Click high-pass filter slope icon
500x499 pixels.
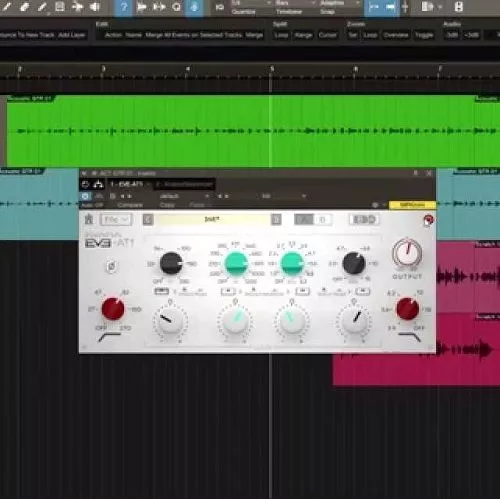point(110,337)
